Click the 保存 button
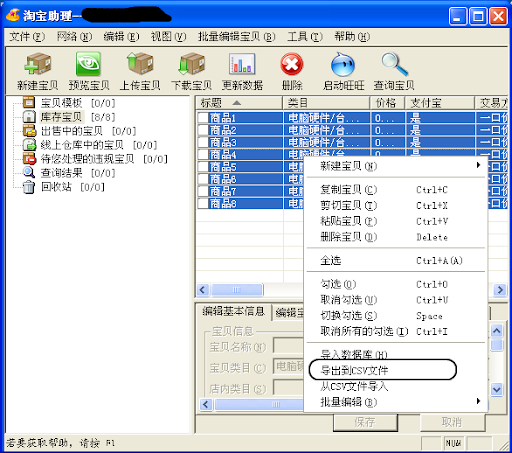Screen dimensions: 512x453 365,422
